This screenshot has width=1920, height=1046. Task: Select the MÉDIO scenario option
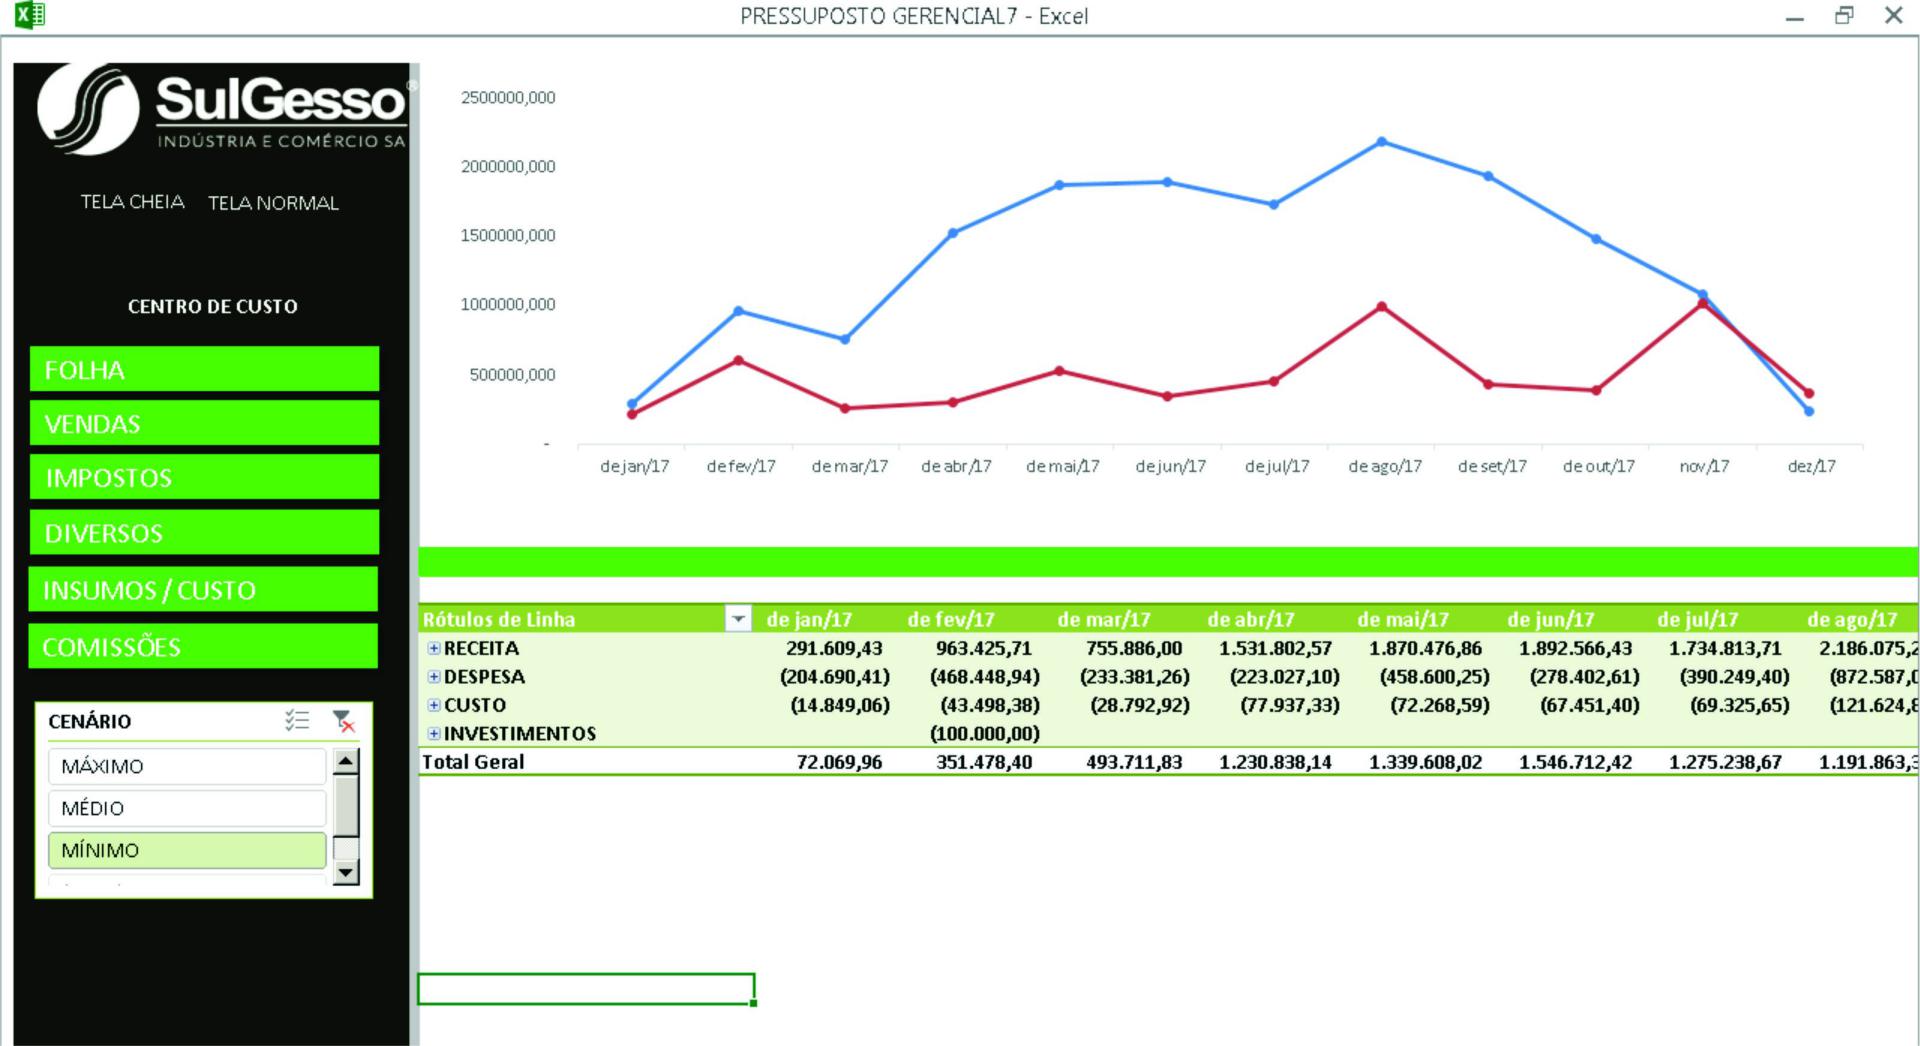pos(187,808)
